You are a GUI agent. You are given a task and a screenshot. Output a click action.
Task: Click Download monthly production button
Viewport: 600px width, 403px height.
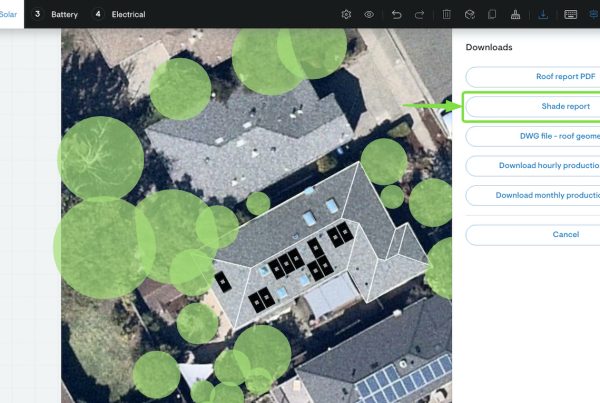tap(533, 195)
